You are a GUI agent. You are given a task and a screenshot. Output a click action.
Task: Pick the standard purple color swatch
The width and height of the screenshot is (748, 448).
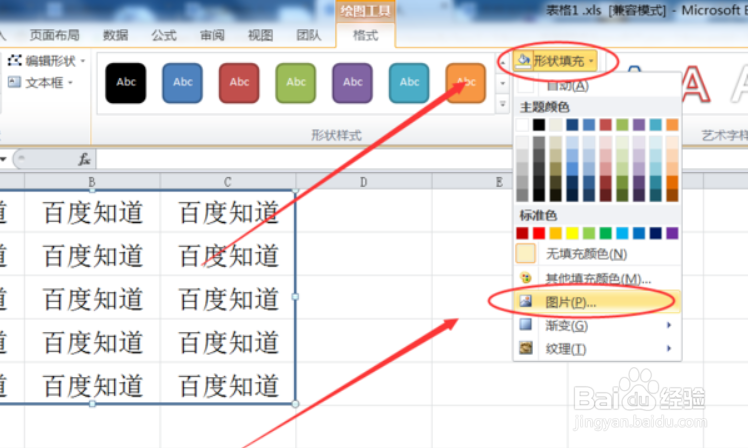tap(672, 233)
